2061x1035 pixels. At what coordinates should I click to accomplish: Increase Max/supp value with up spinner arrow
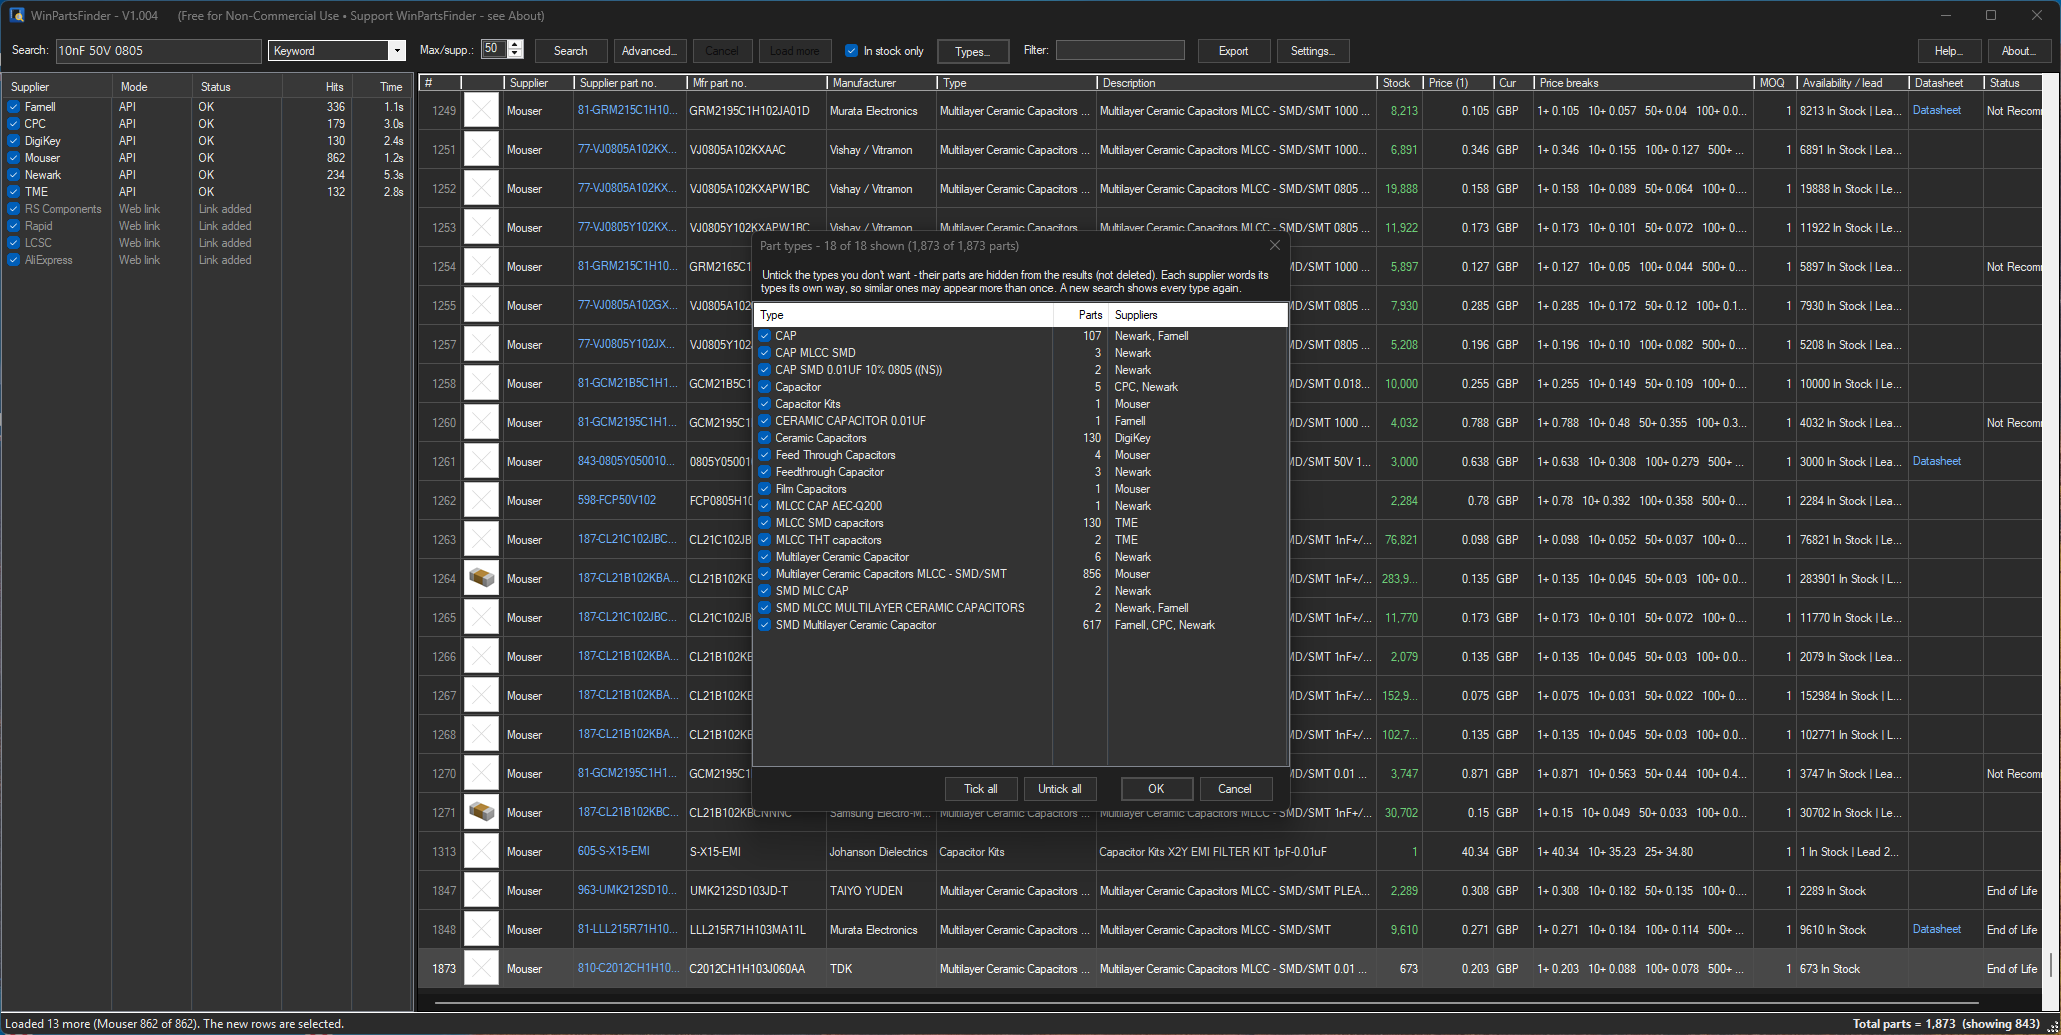pos(515,45)
